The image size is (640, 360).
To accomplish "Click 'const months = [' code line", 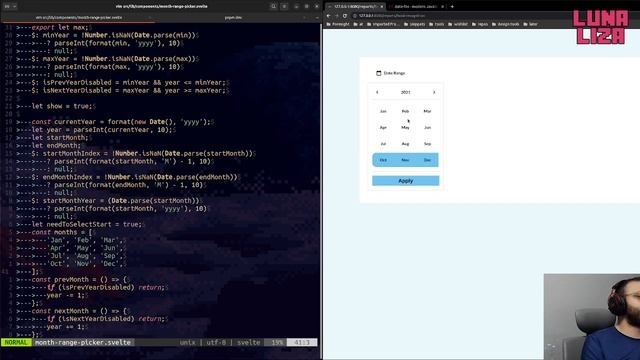I will click(62, 232).
